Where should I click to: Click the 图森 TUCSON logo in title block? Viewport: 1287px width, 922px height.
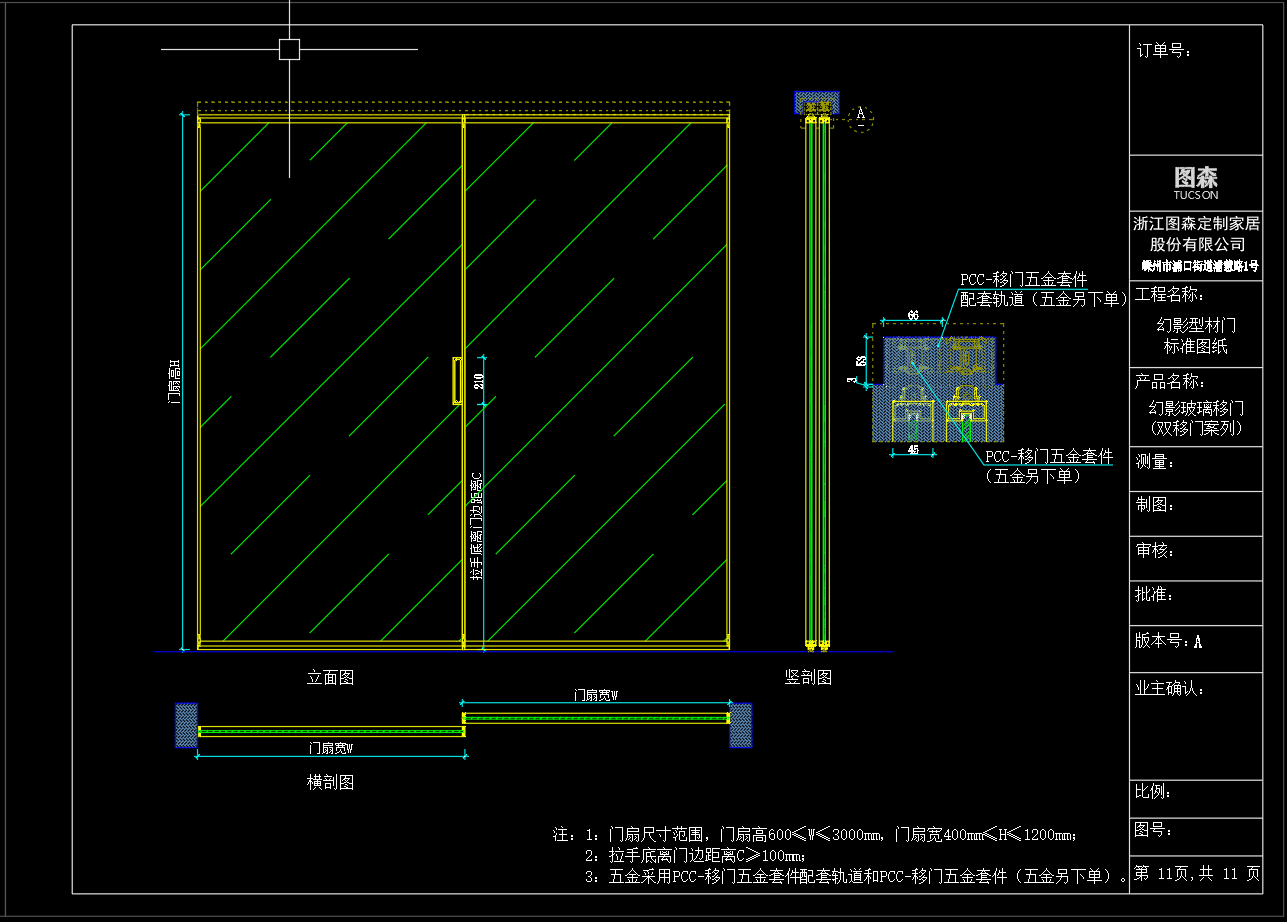1196,182
